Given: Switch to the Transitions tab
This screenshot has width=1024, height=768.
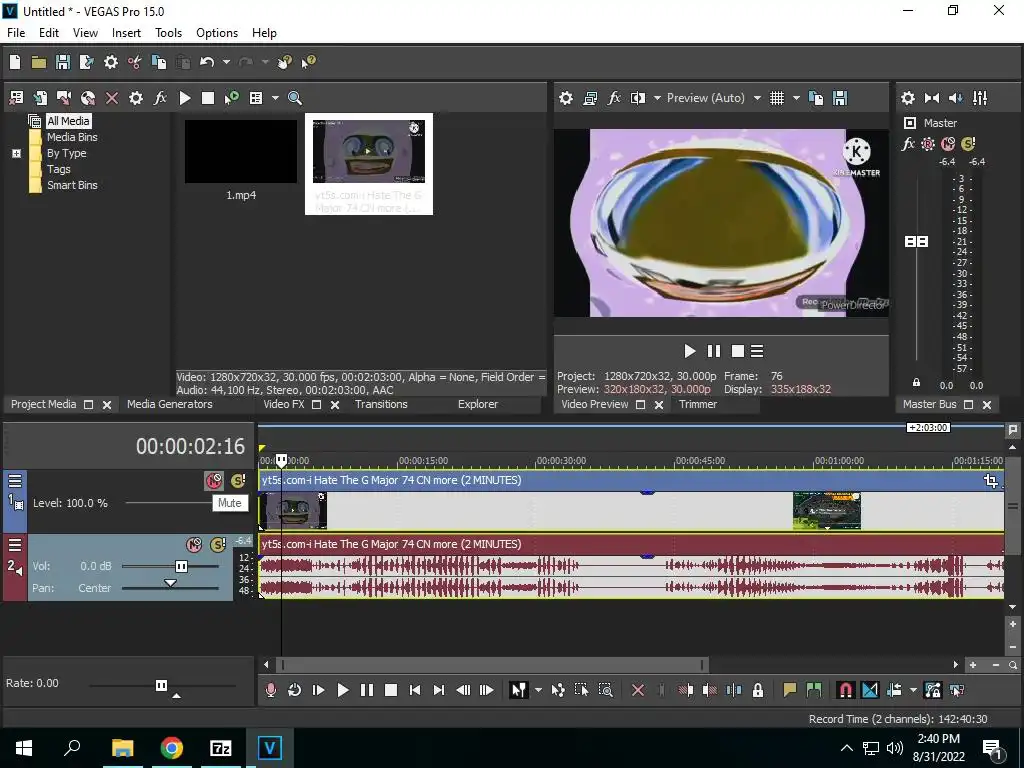Looking at the screenshot, I should 381,404.
